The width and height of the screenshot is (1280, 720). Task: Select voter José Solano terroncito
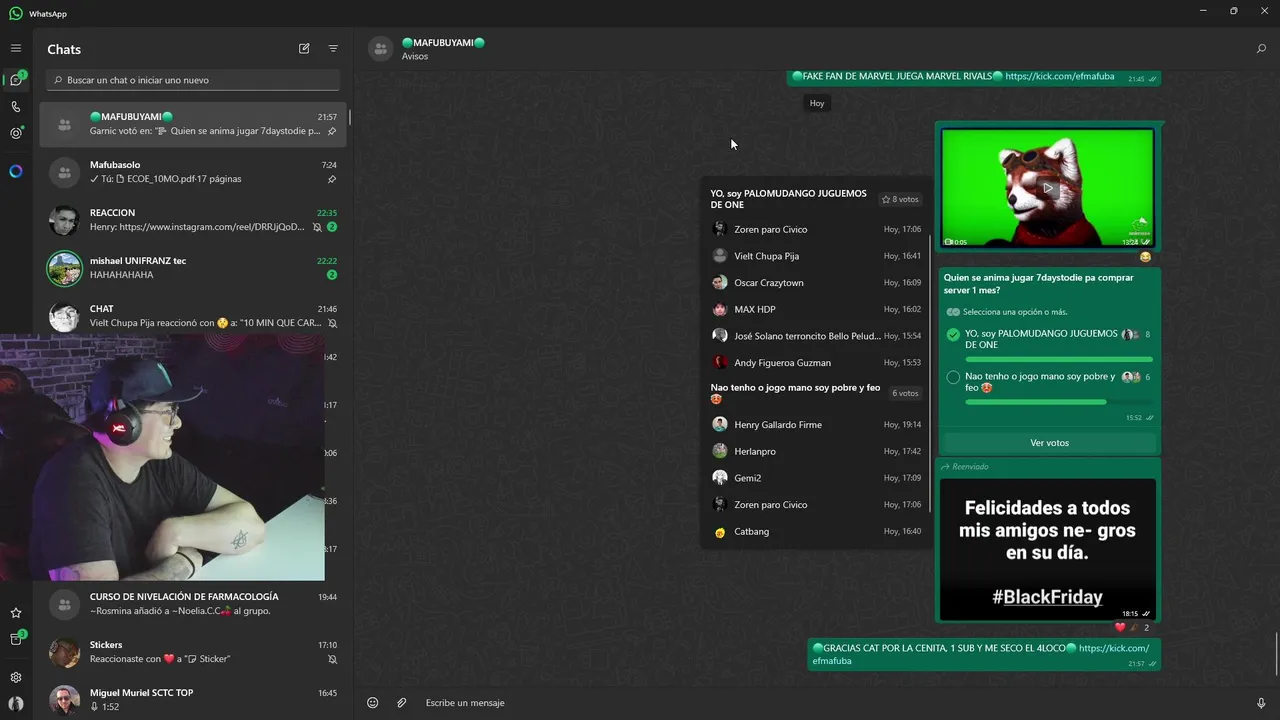pos(816,336)
